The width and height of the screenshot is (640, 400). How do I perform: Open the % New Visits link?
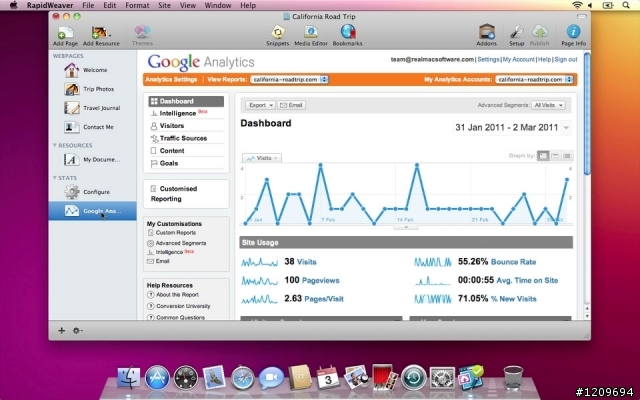(x=513, y=299)
